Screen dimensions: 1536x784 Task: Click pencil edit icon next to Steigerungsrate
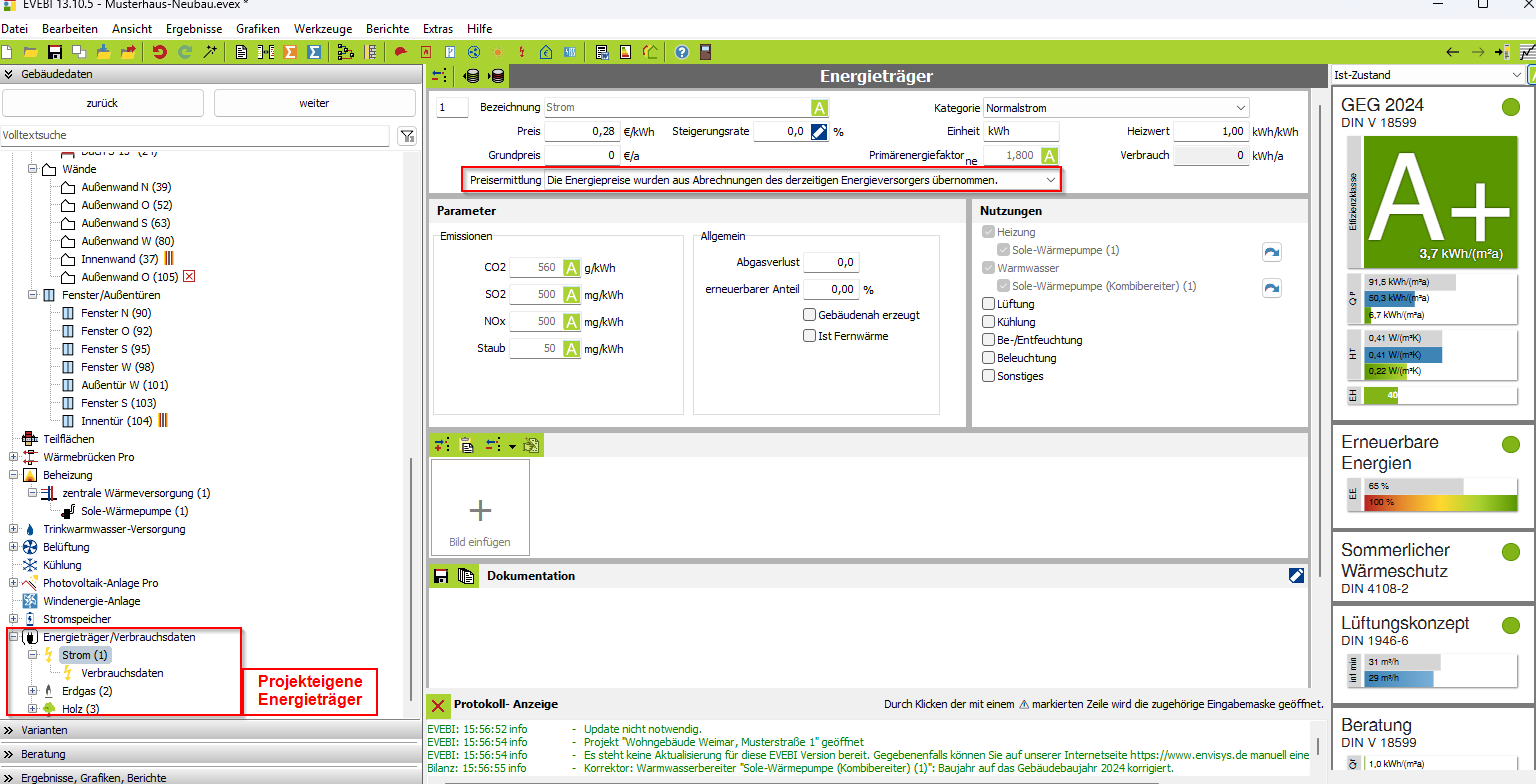[819, 131]
